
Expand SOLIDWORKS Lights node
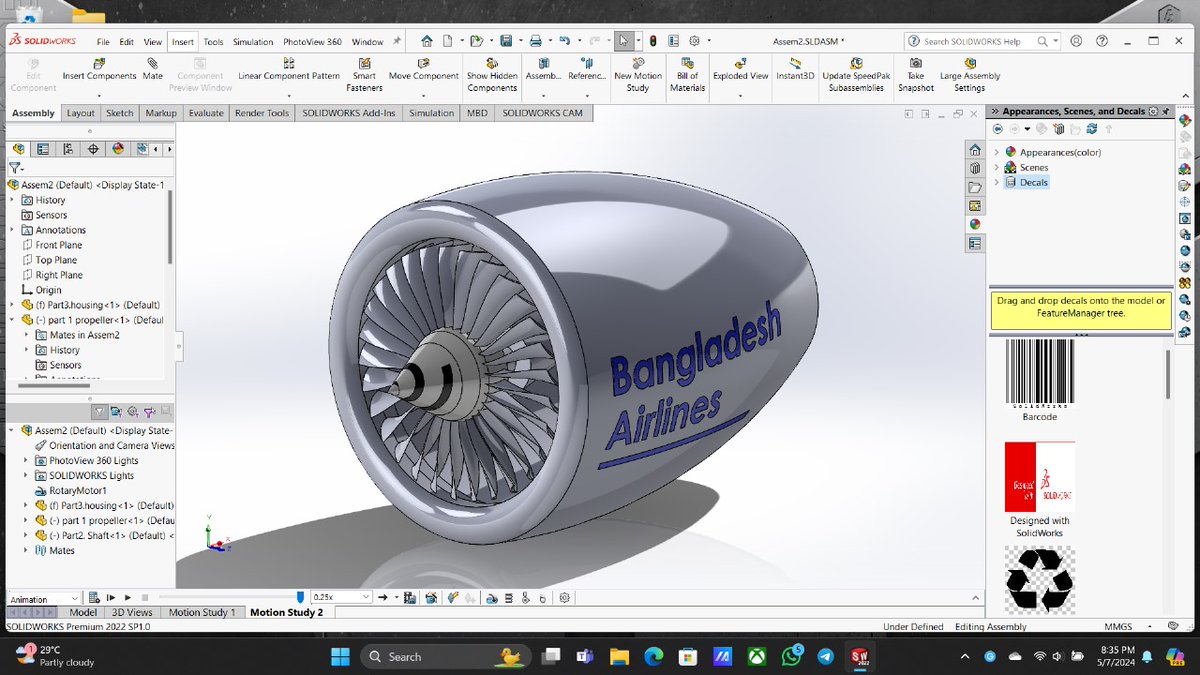click(26, 475)
